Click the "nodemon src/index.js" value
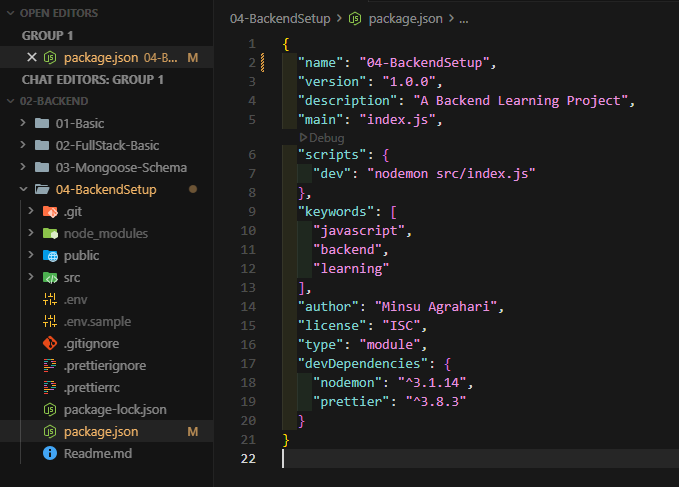679x487 pixels. (x=451, y=174)
